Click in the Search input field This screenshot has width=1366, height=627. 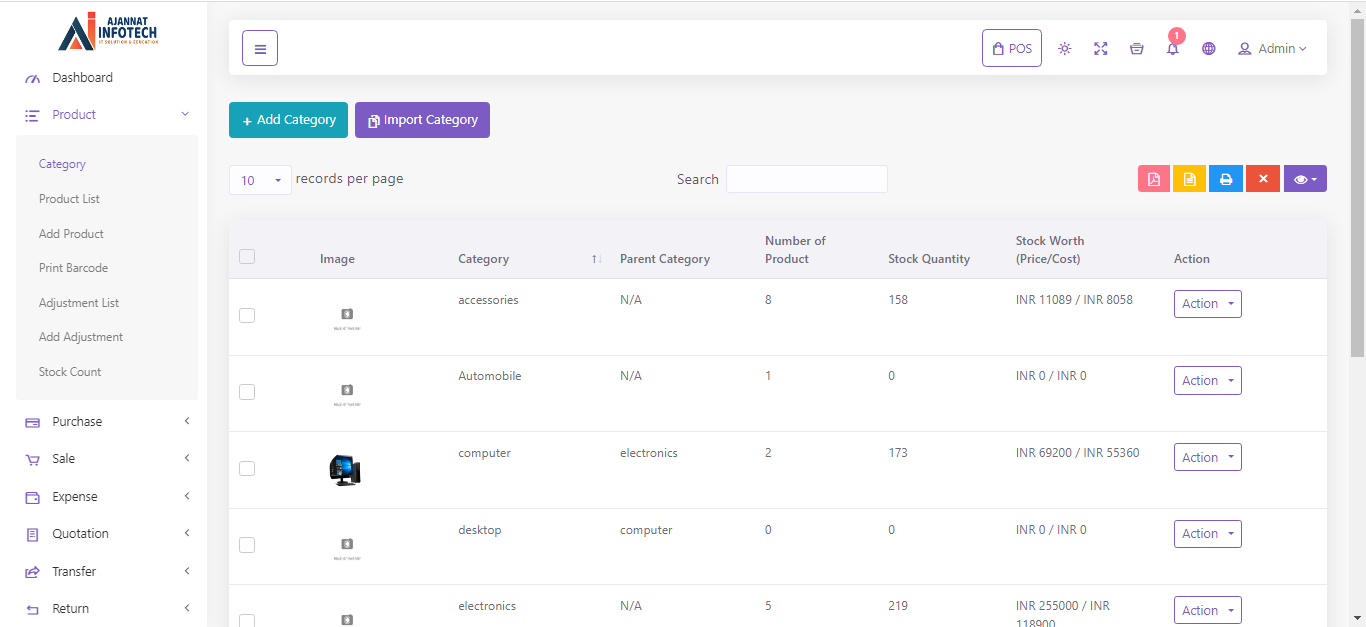tap(806, 179)
